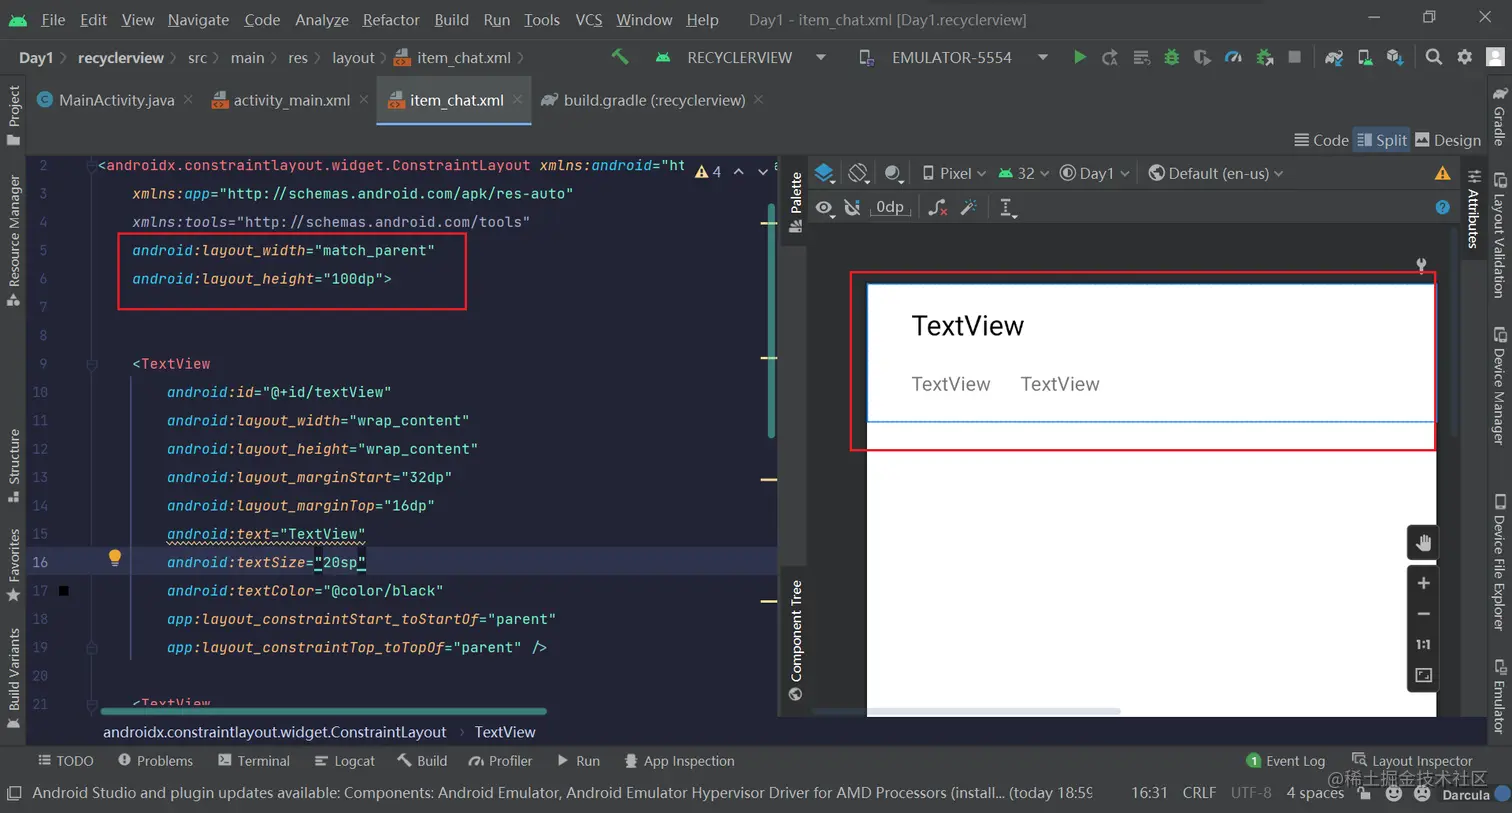Screen dimensions: 1512x813
Task: Edit the default margins 0dp field
Action: click(890, 207)
